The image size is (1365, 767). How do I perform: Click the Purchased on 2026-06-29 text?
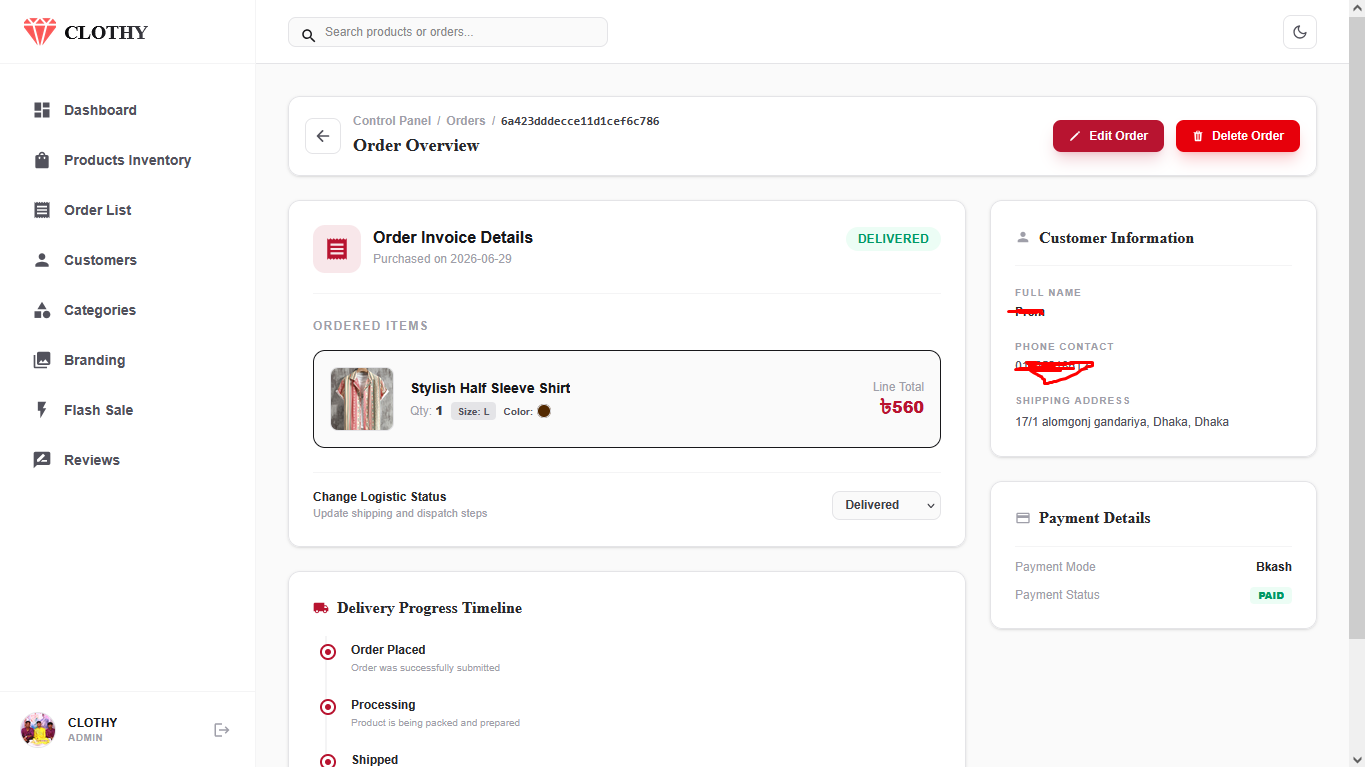tap(443, 259)
